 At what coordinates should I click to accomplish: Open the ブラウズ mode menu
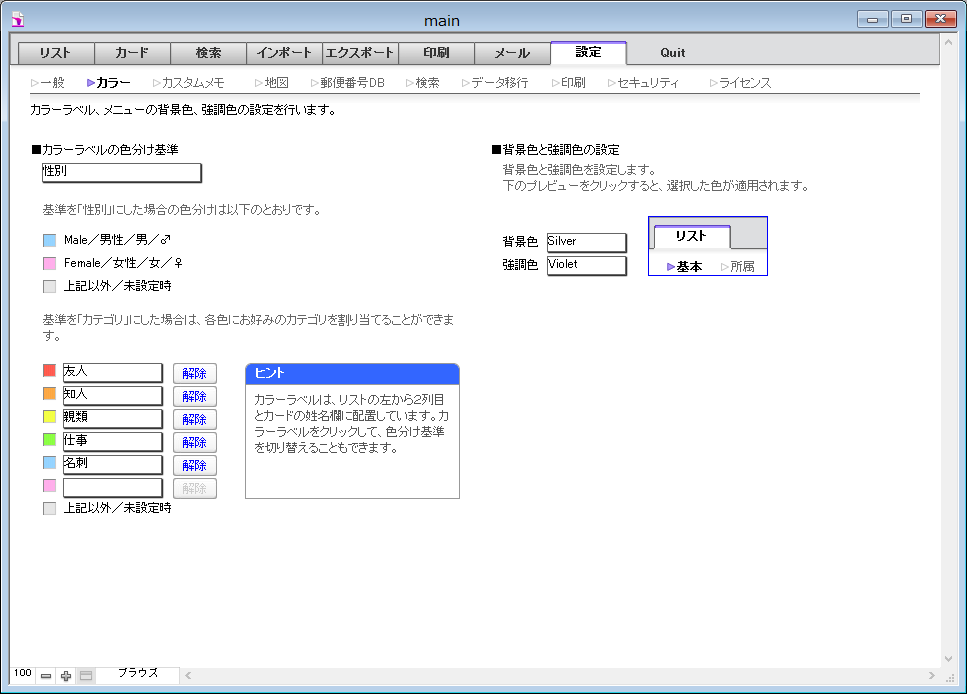(x=138, y=674)
